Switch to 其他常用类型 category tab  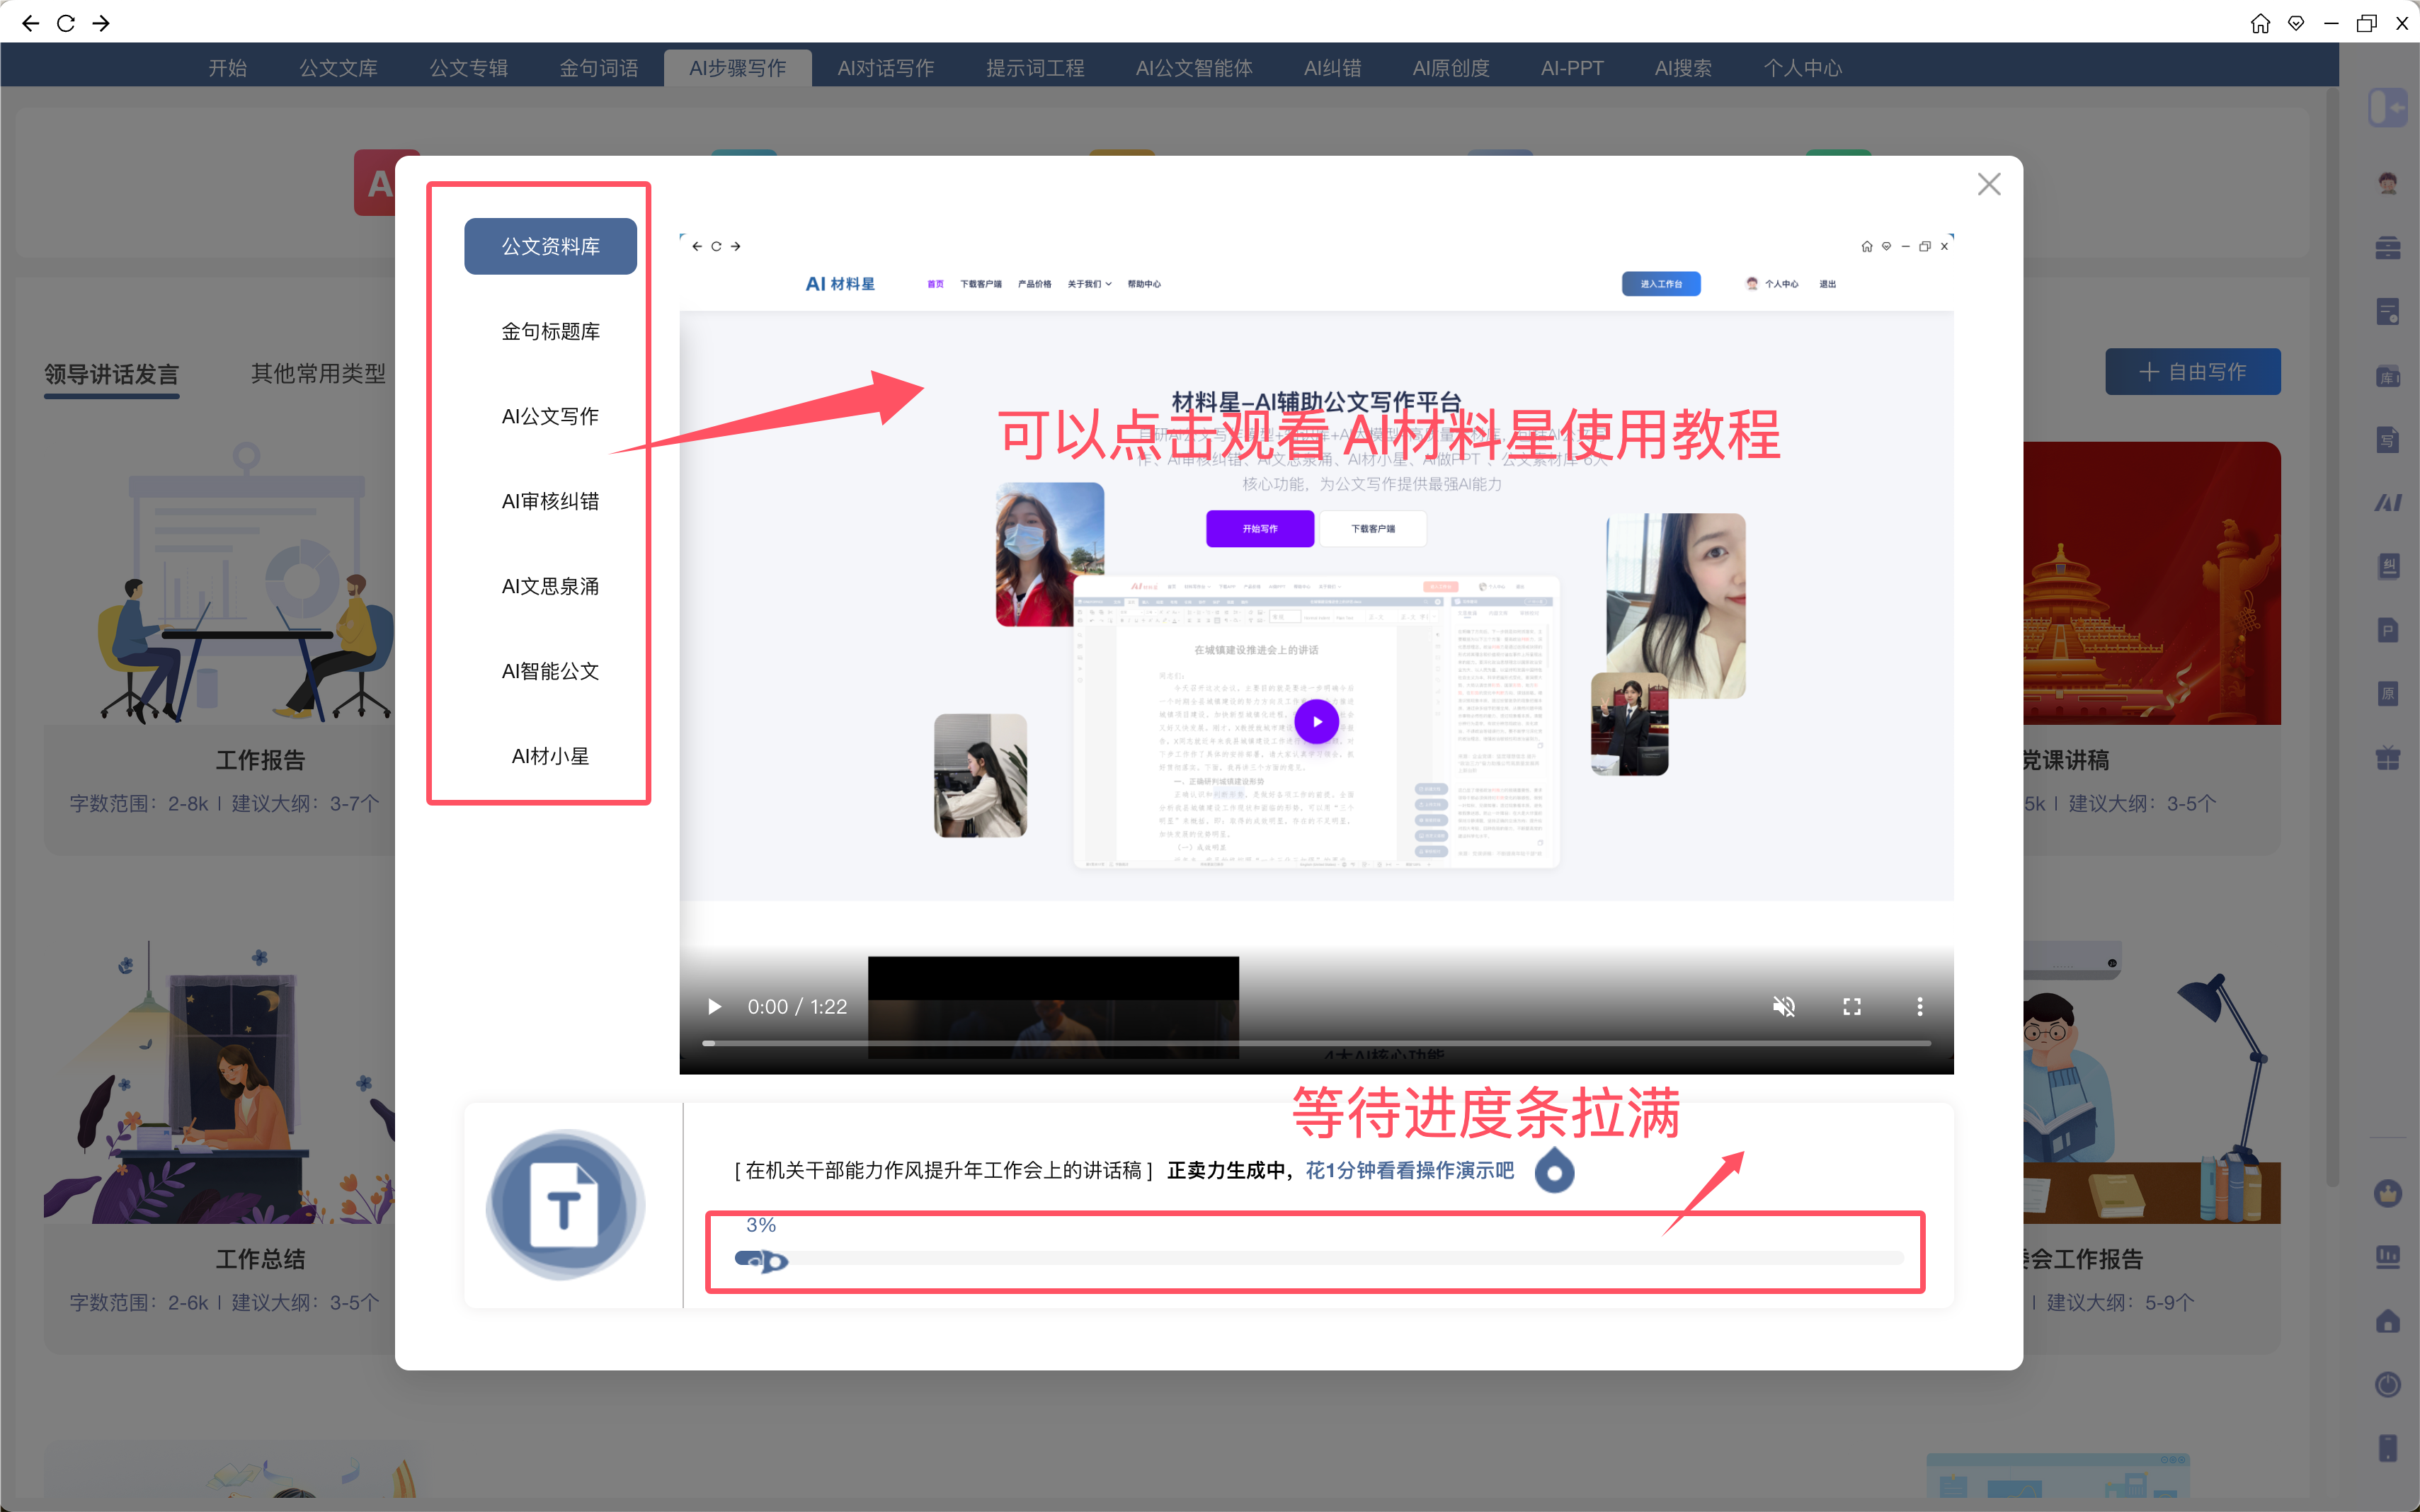click(318, 374)
